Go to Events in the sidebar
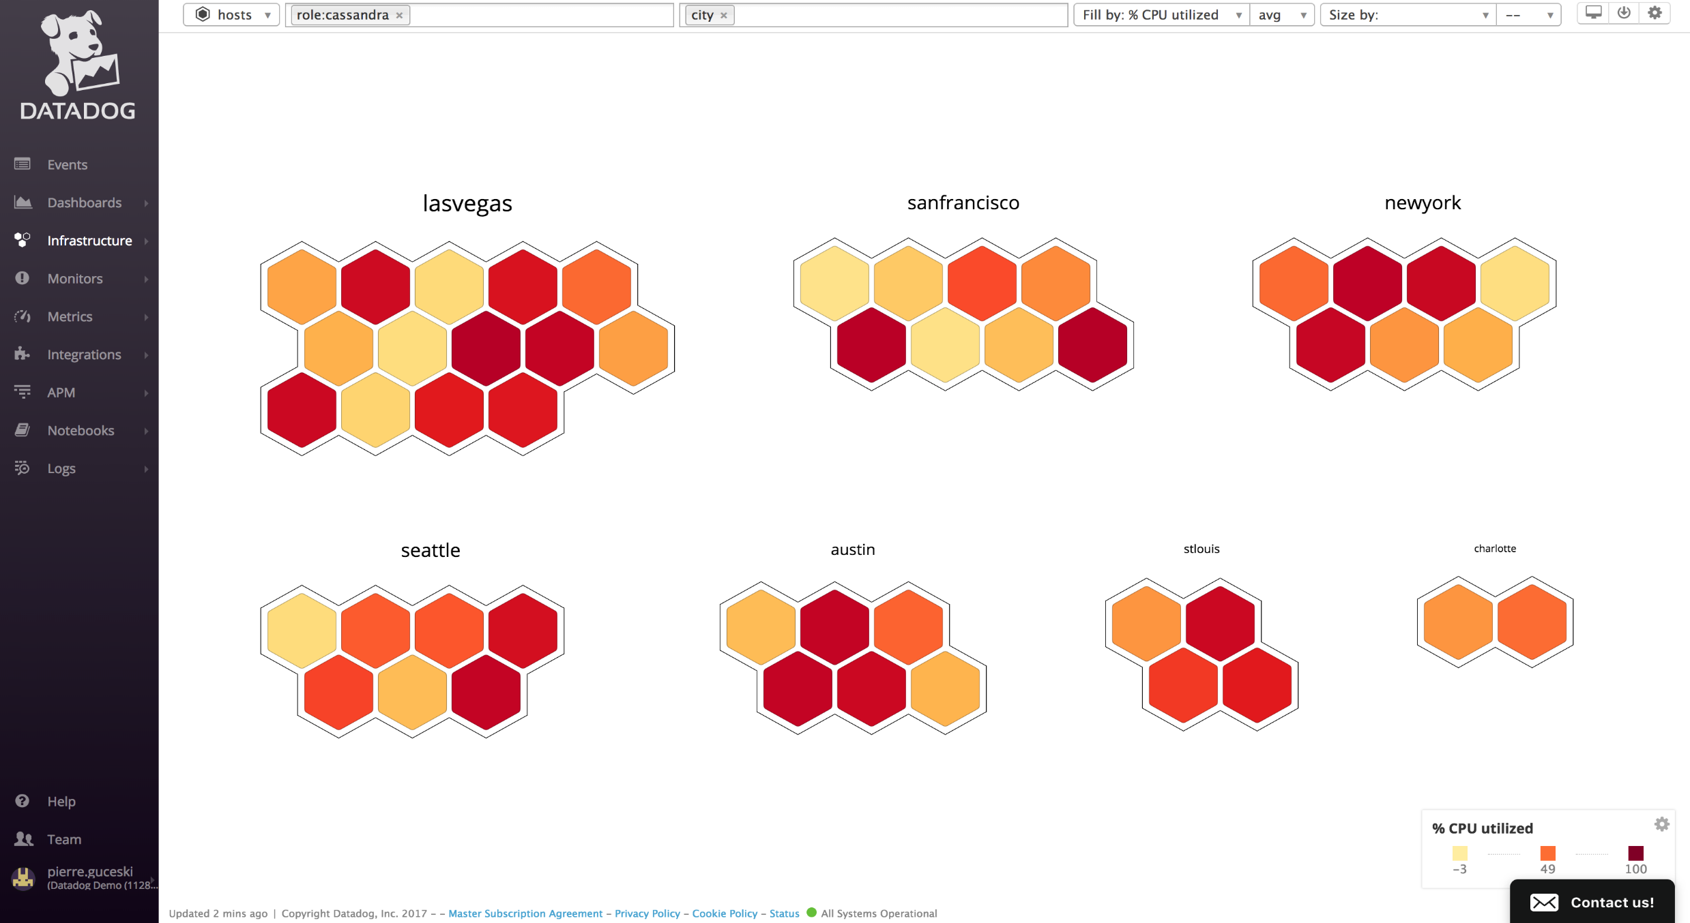Screen dimensions: 1690x923 pos(67,165)
